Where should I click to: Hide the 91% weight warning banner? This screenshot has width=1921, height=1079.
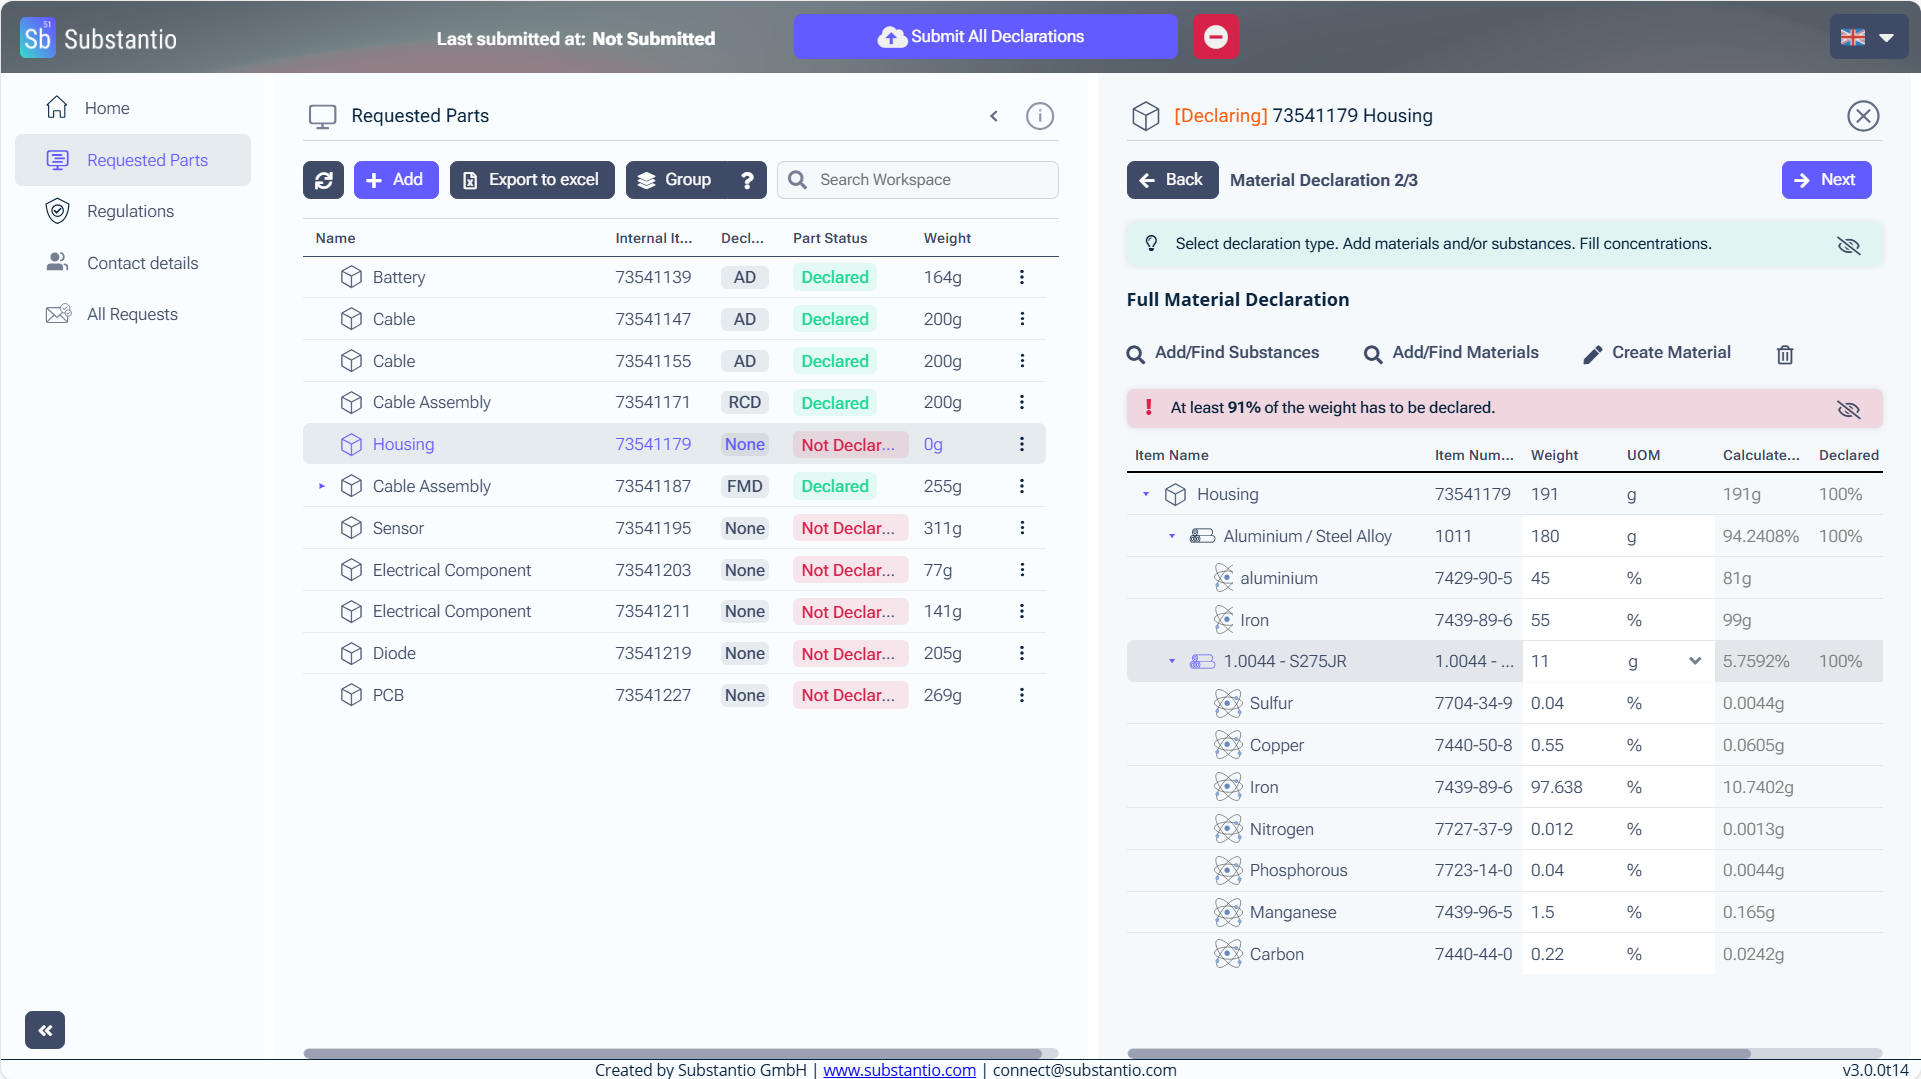coord(1848,408)
